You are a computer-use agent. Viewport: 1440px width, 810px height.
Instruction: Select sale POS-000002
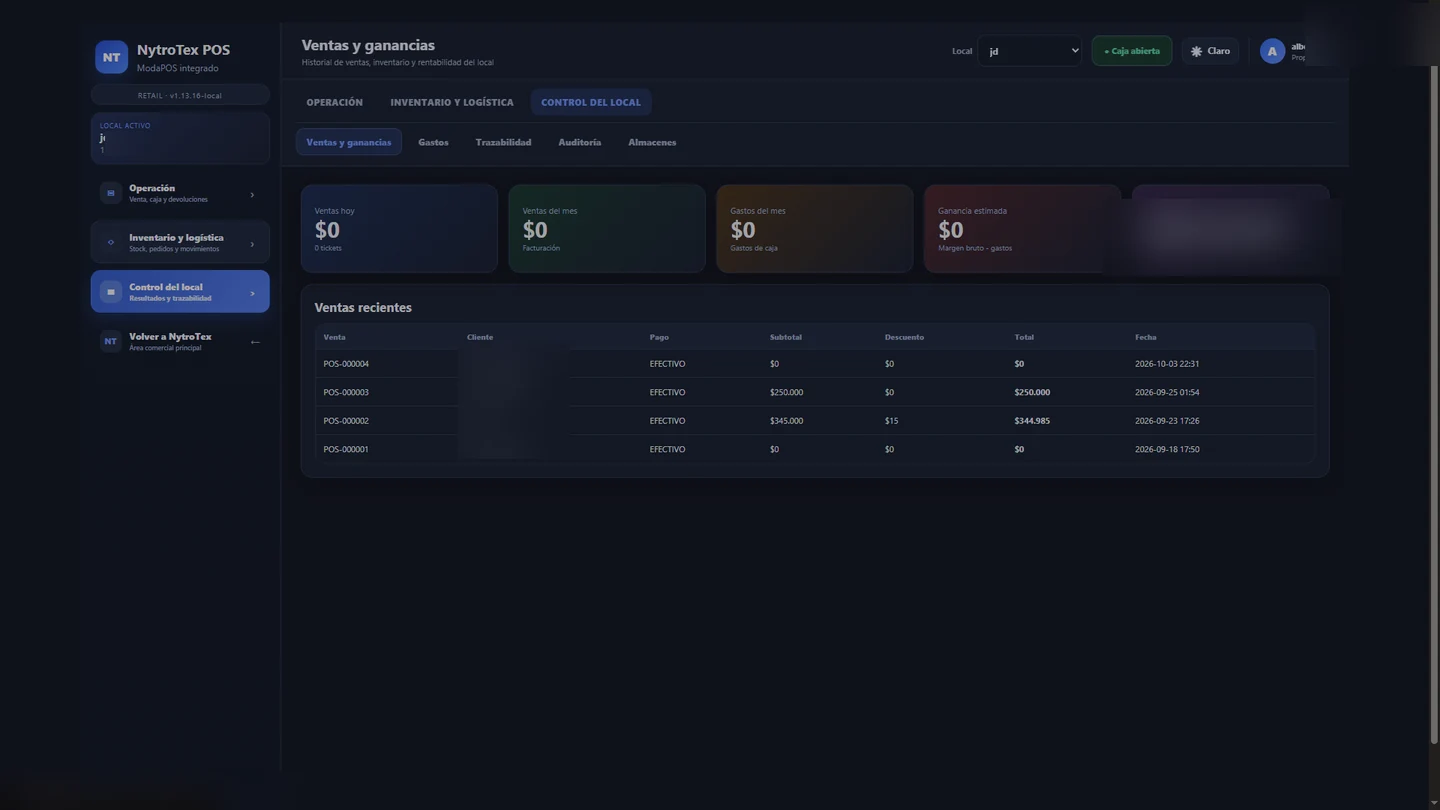(x=346, y=421)
